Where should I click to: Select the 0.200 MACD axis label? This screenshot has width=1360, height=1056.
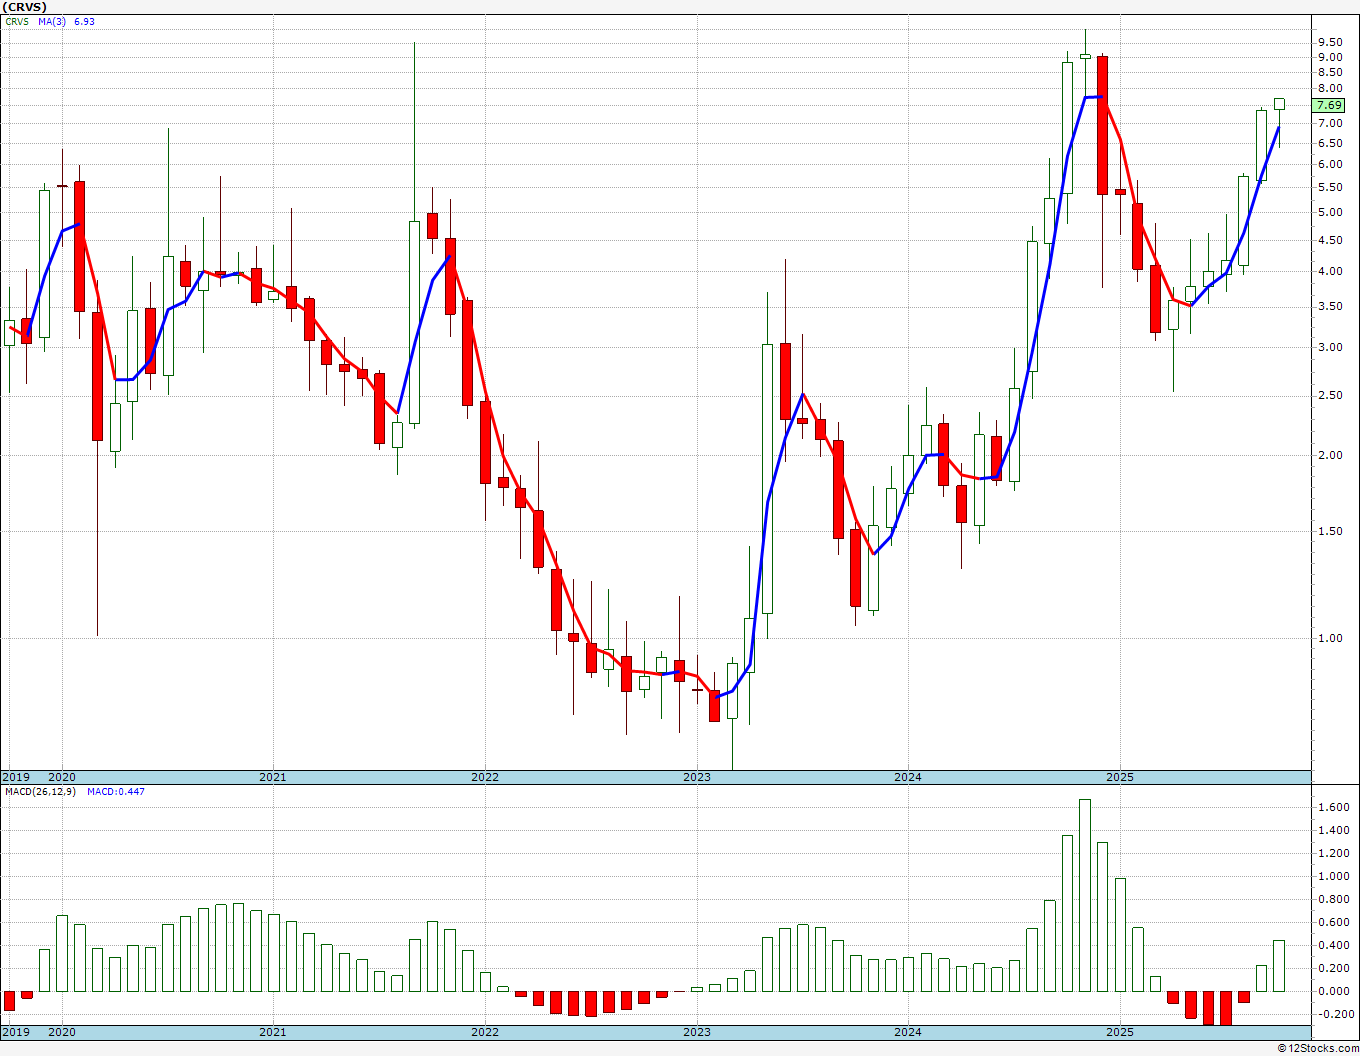click(x=1333, y=968)
